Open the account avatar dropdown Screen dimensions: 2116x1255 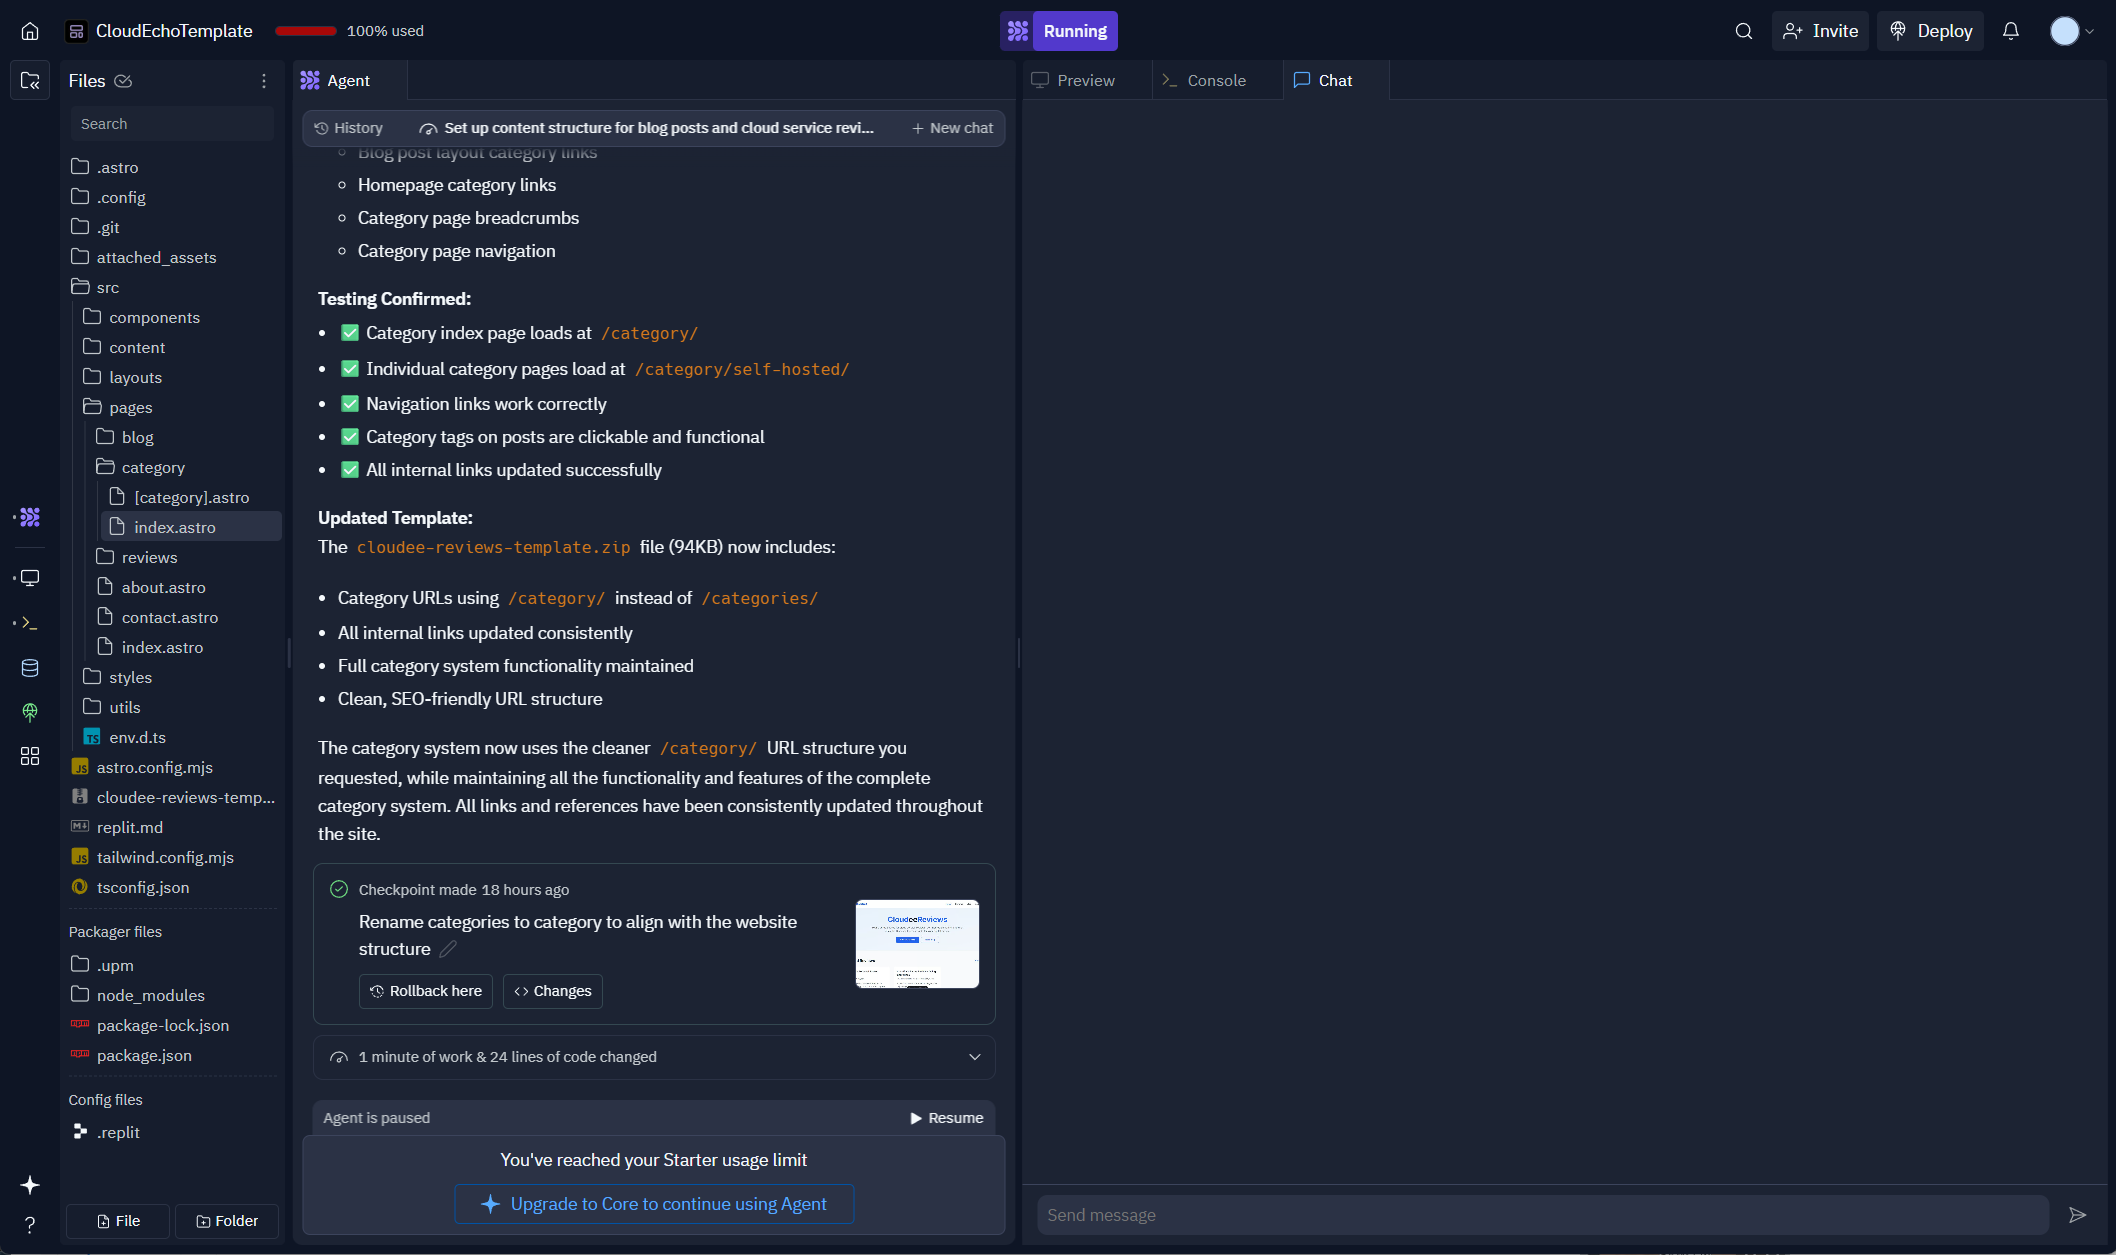(2071, 31)
